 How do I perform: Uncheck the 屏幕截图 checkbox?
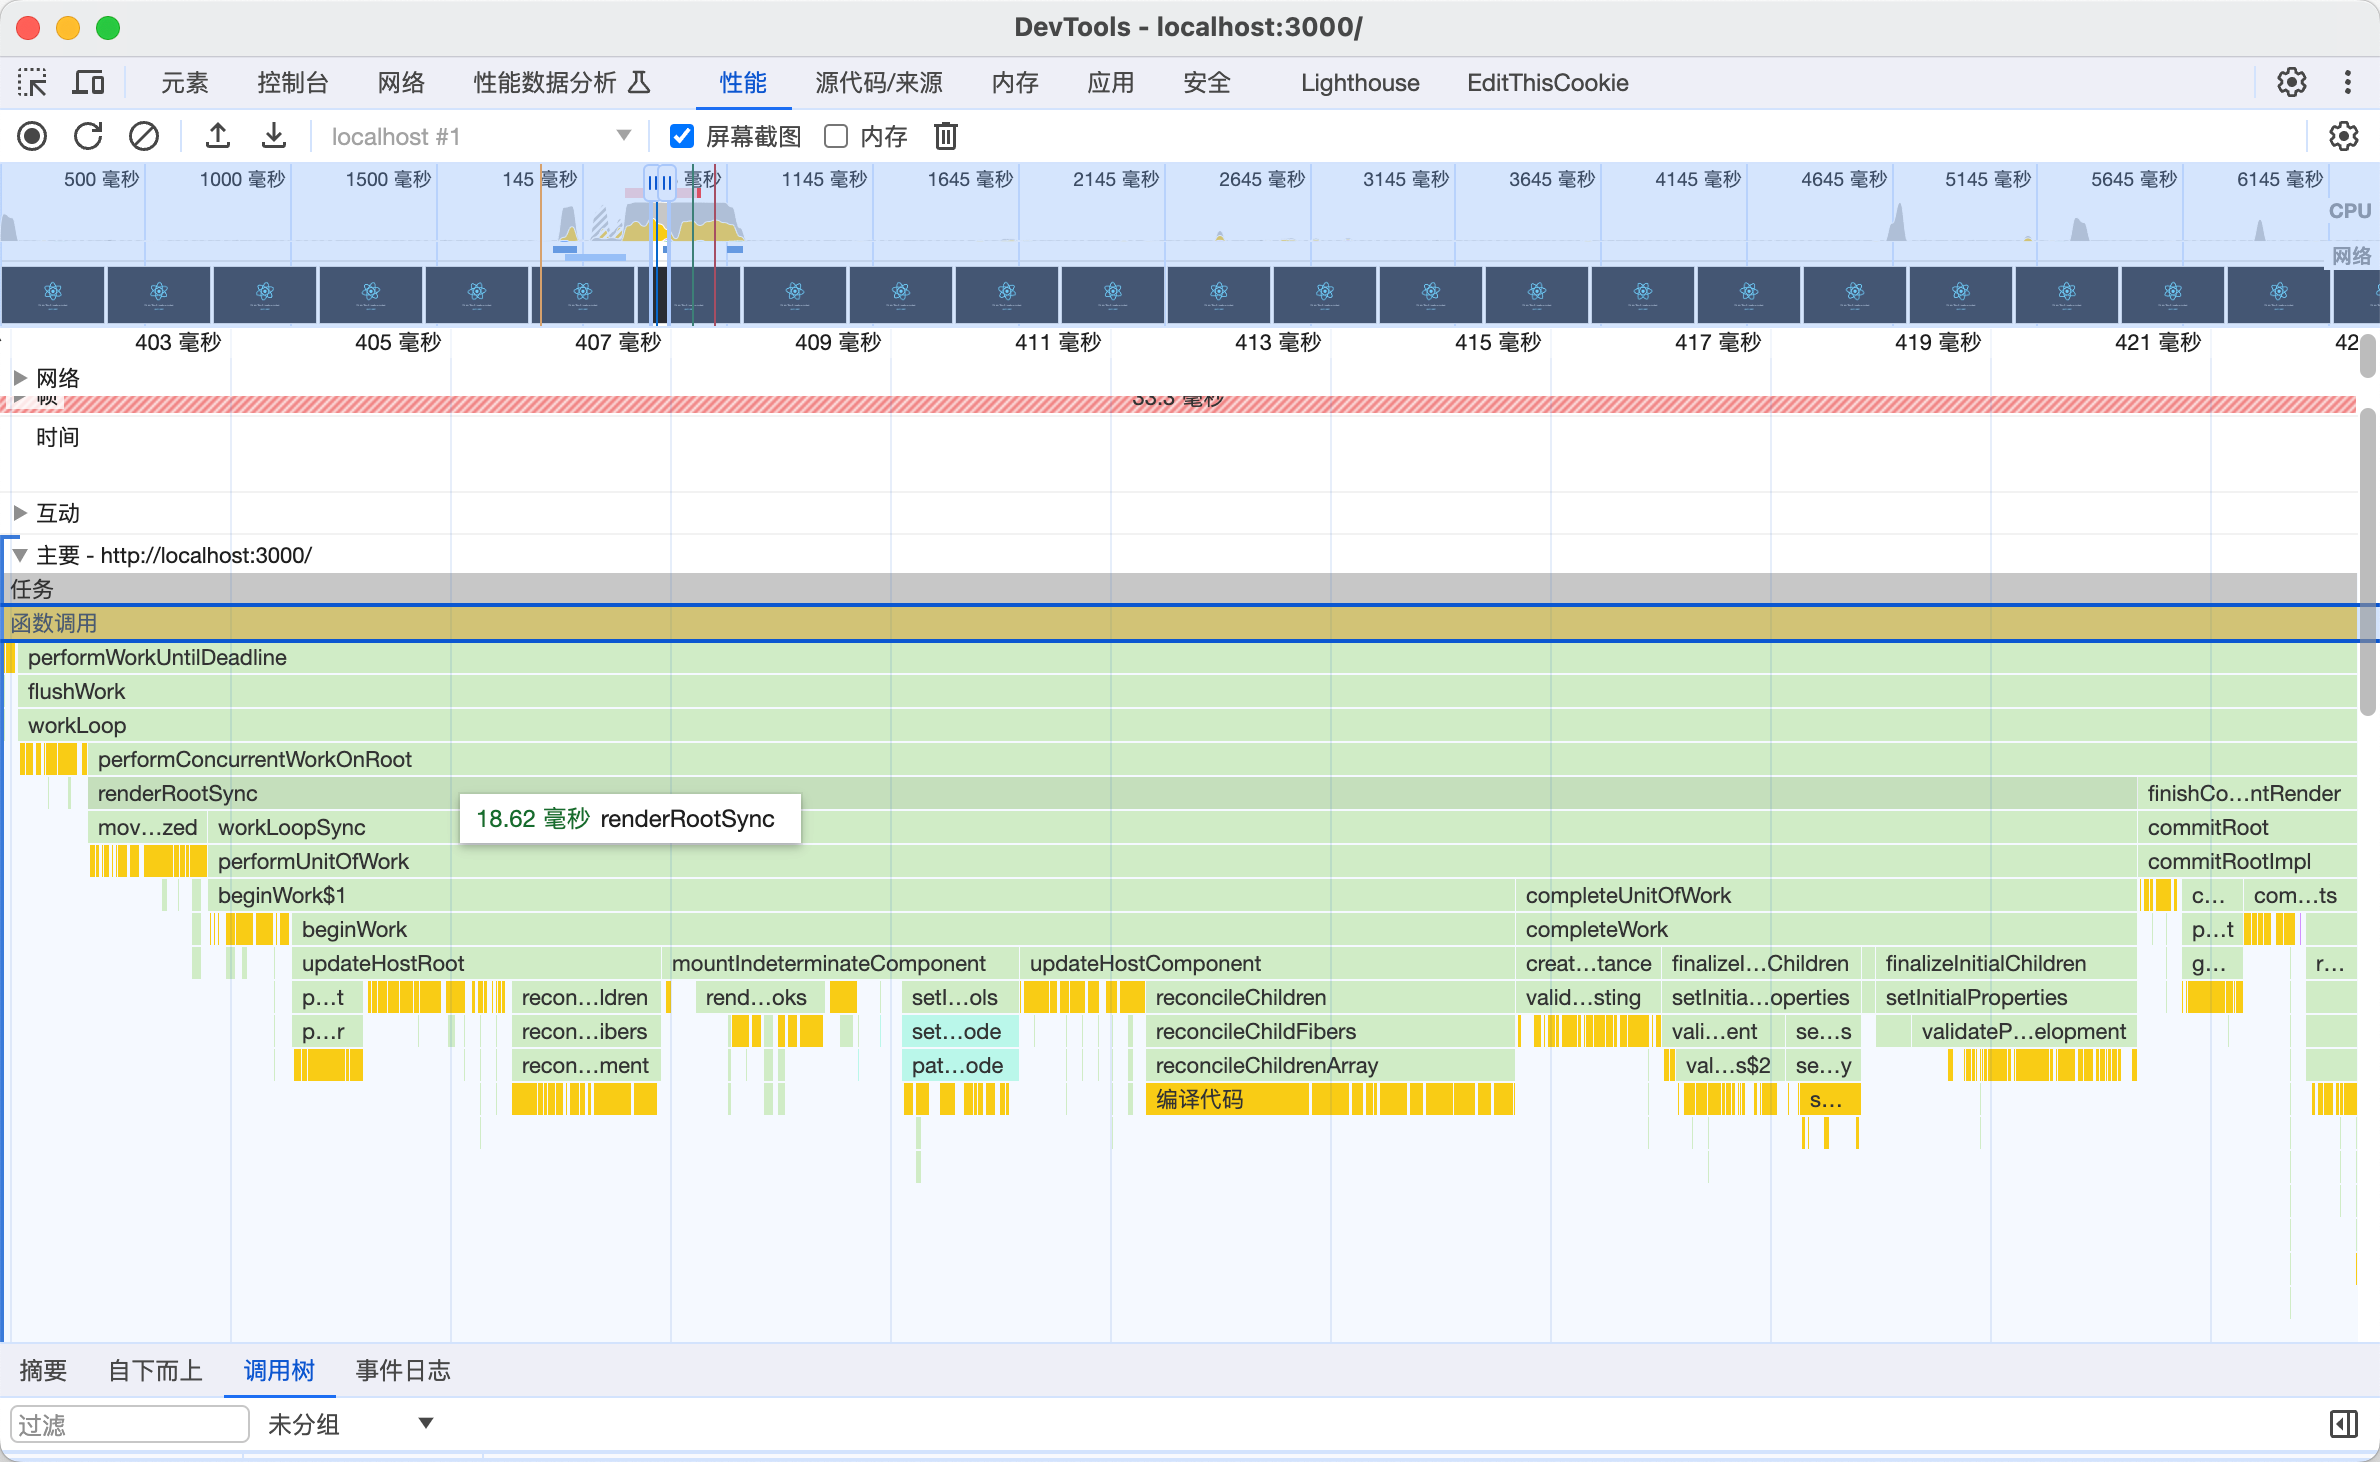tap(682, 136)
